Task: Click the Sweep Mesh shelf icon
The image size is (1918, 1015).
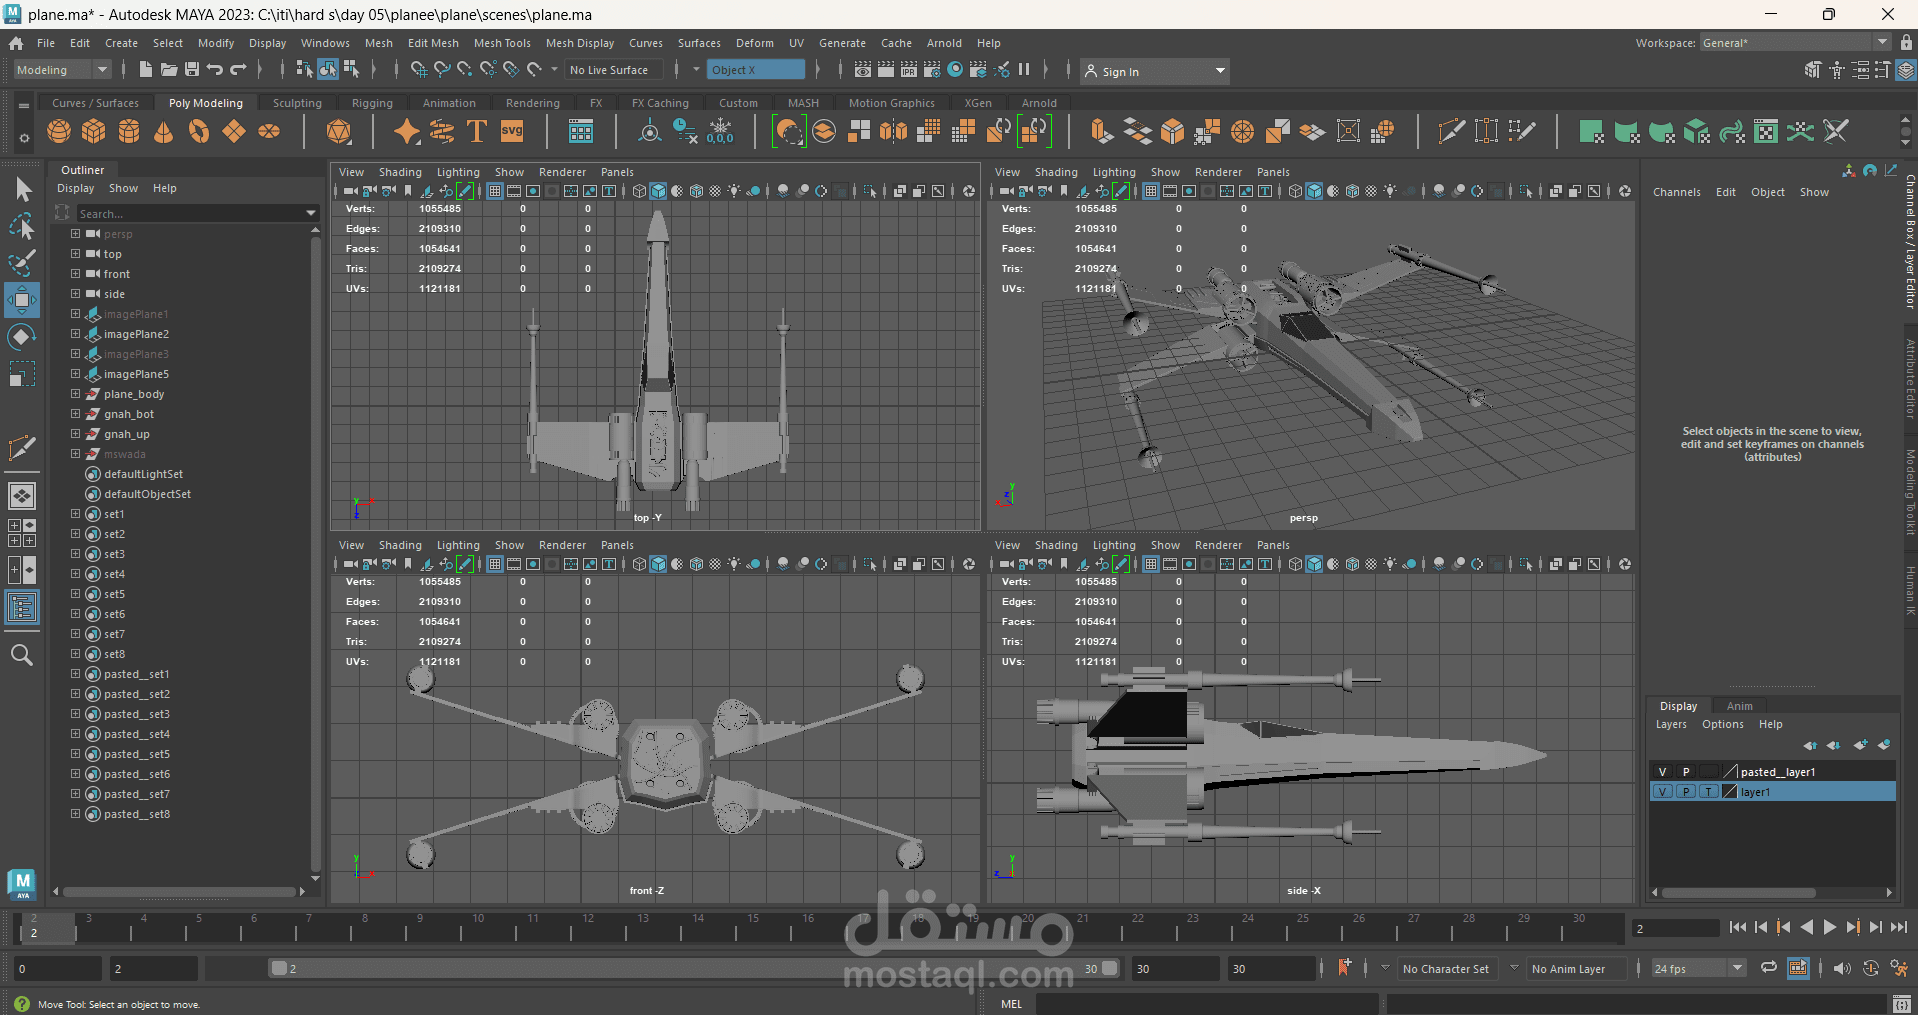Action: [x=442, y=131]
